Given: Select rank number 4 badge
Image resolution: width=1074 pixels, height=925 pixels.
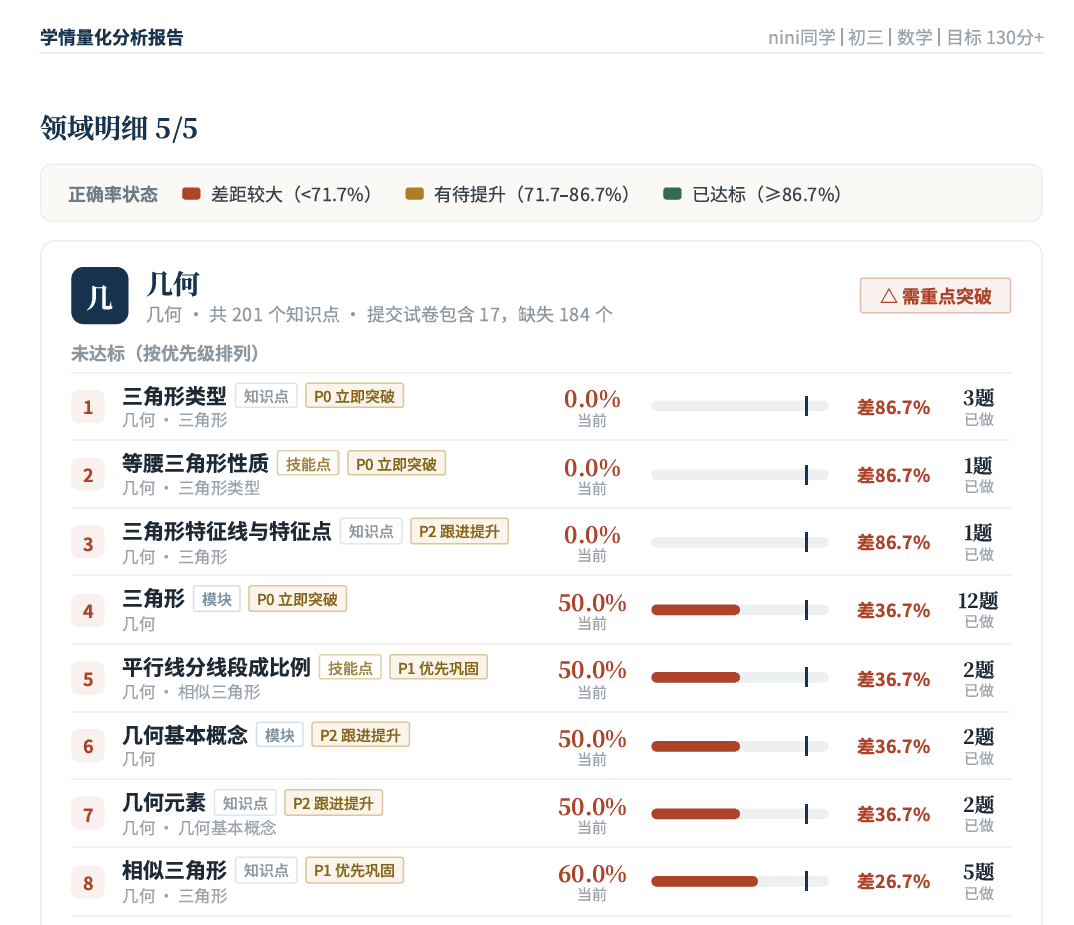Looking at the screenshot, I should 88,610.
